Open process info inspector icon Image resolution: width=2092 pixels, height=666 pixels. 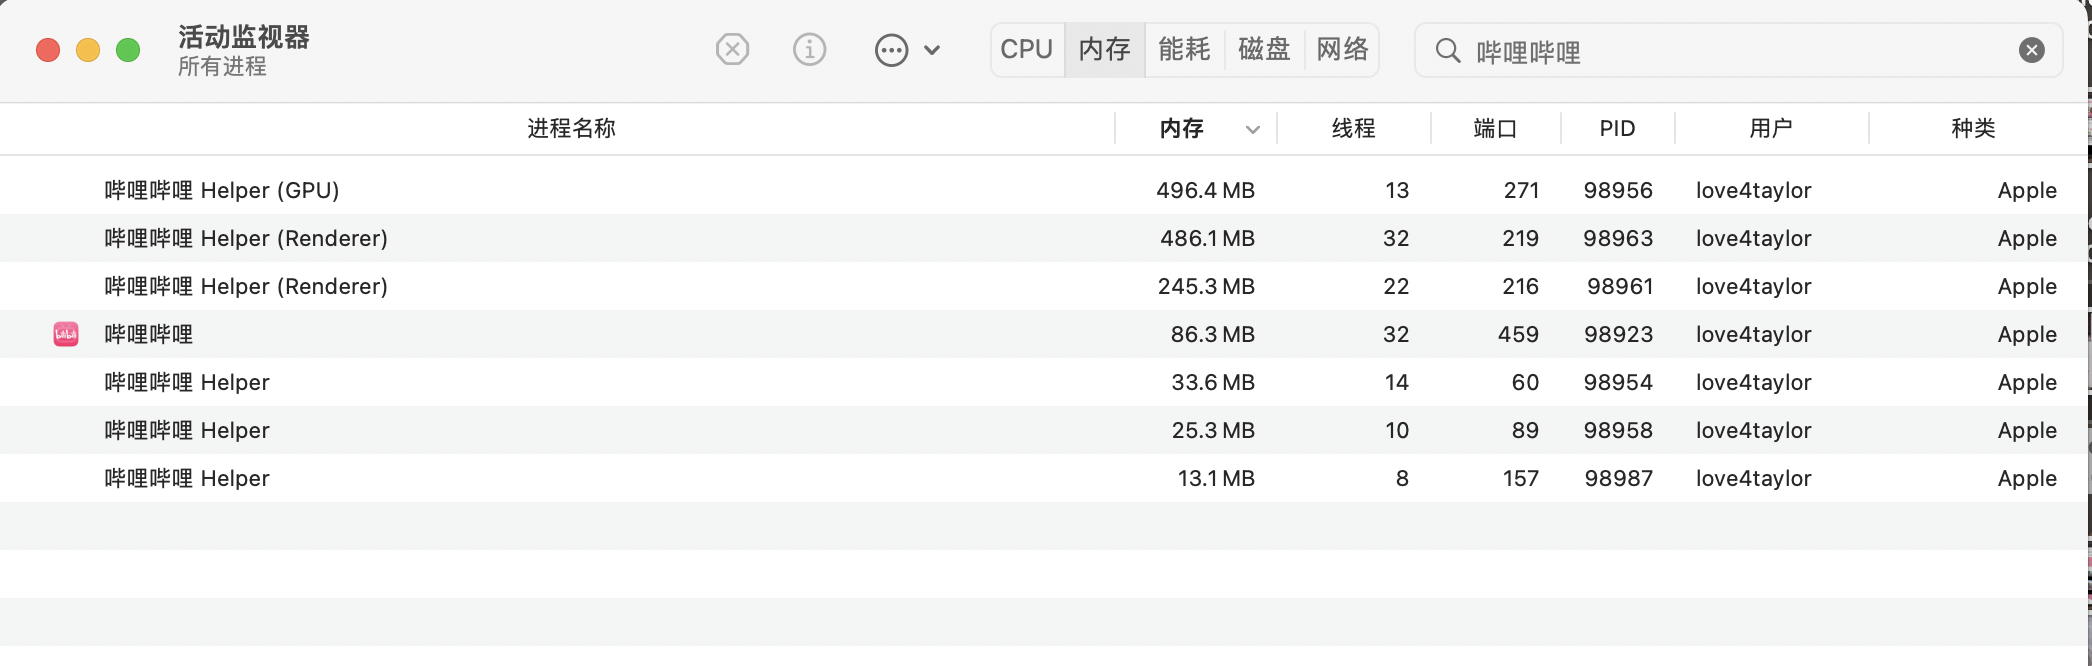(x=809, y=49)
